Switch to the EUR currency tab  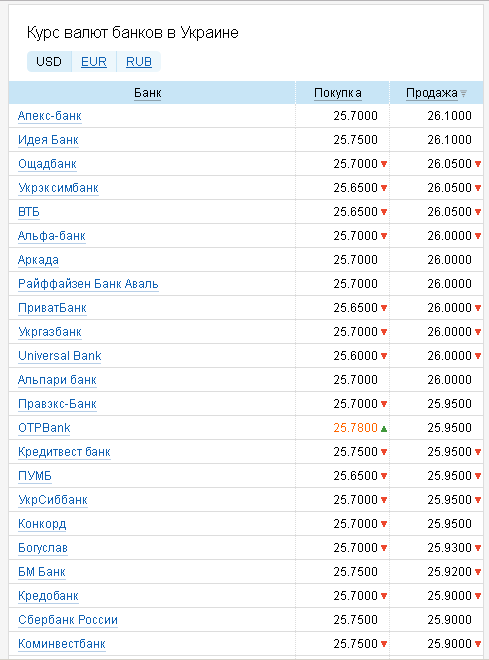pos(94,62)
